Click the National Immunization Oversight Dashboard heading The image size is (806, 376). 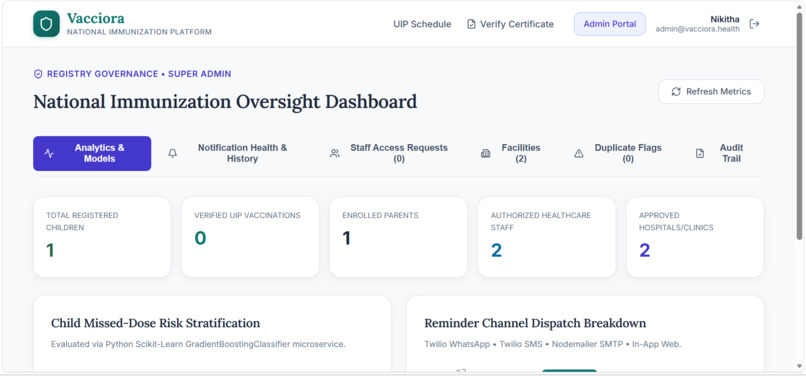[x=225, y=101]
